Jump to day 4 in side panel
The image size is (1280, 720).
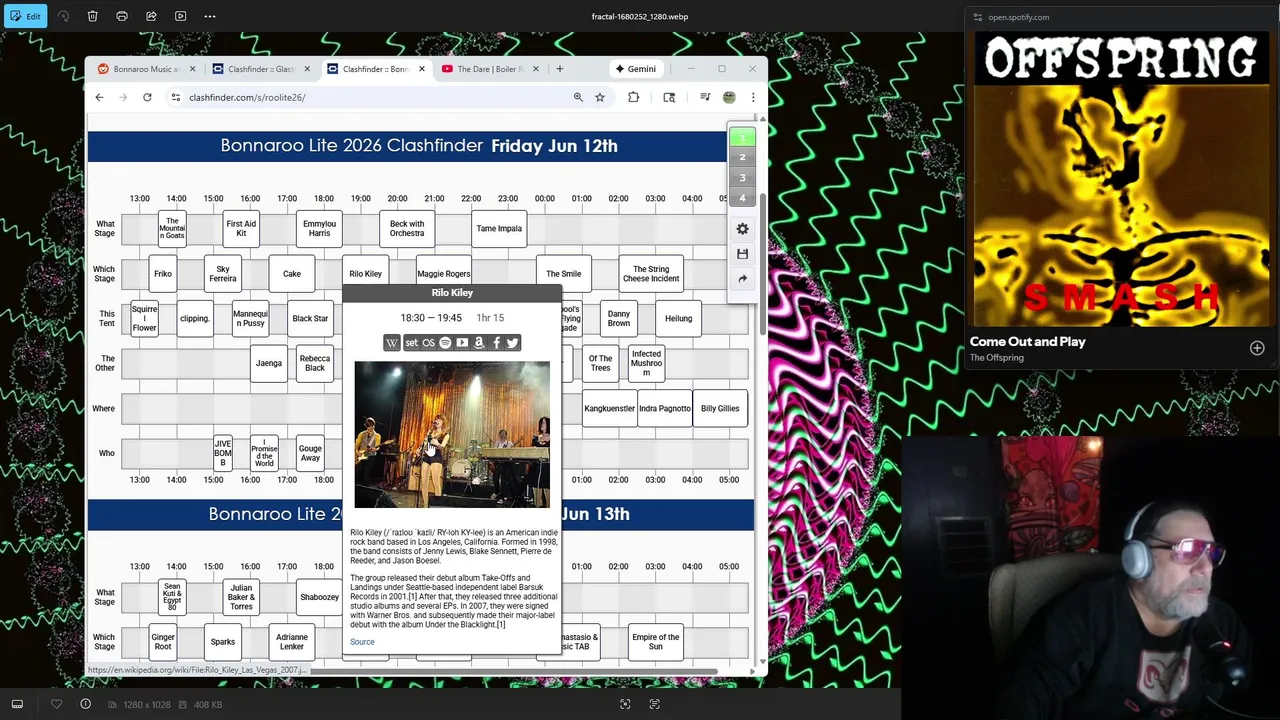742,197
